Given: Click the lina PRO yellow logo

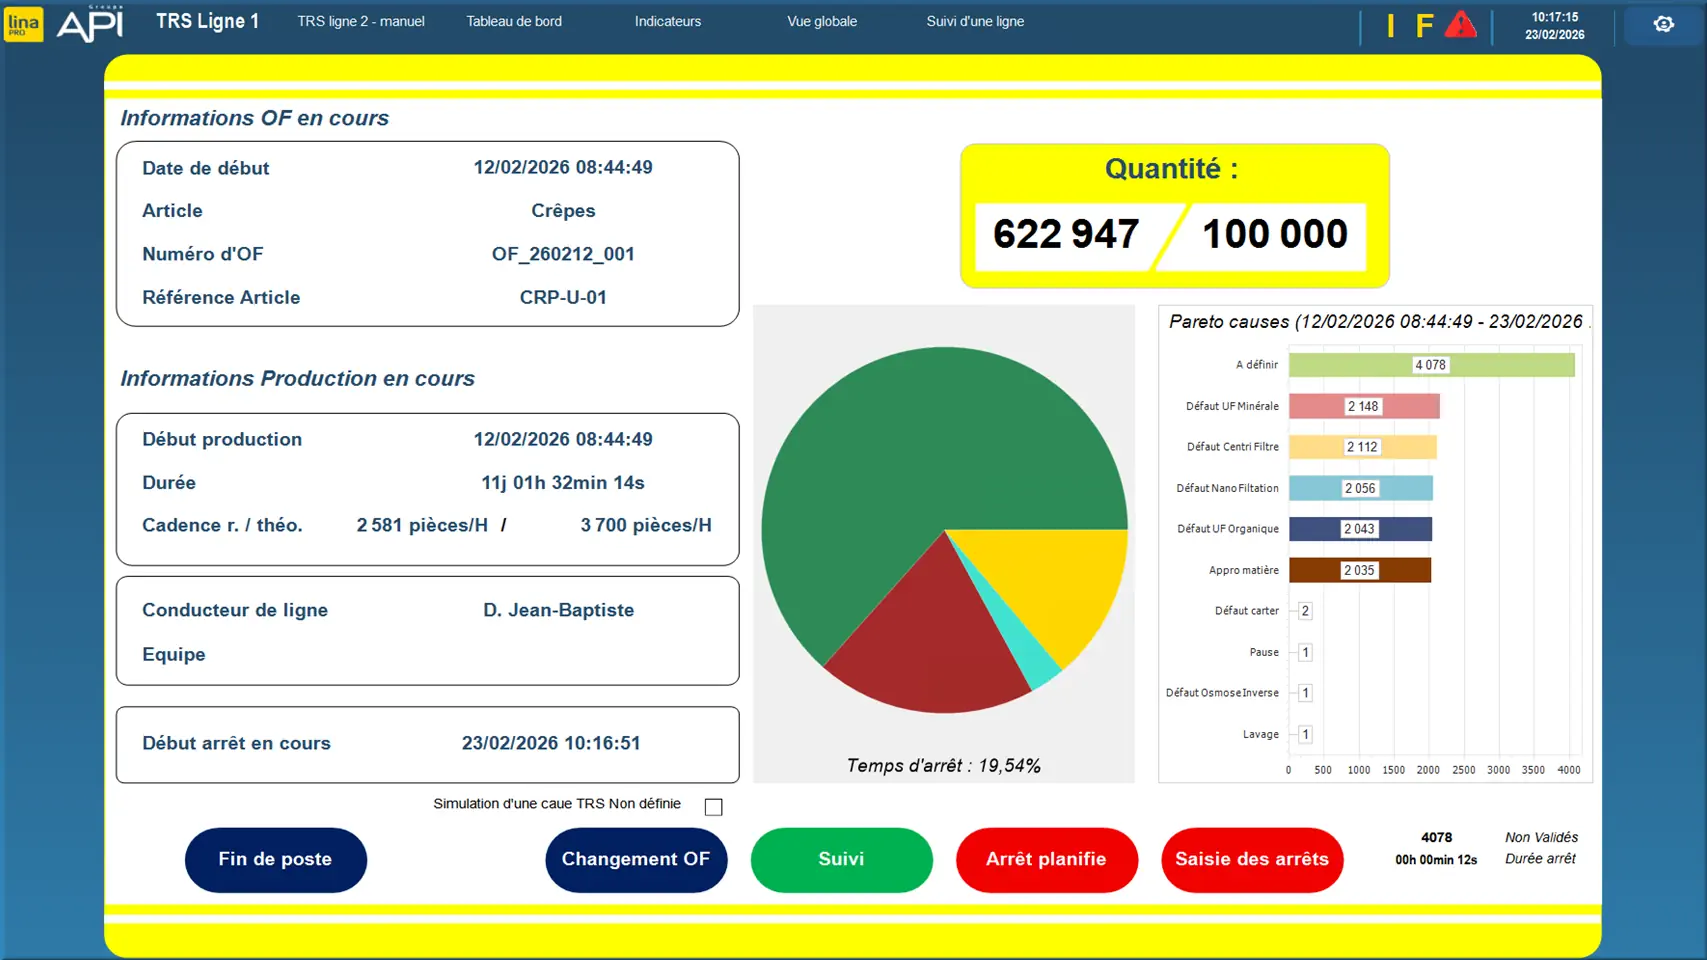Looking at the screenshot, I should pos(23,24).
